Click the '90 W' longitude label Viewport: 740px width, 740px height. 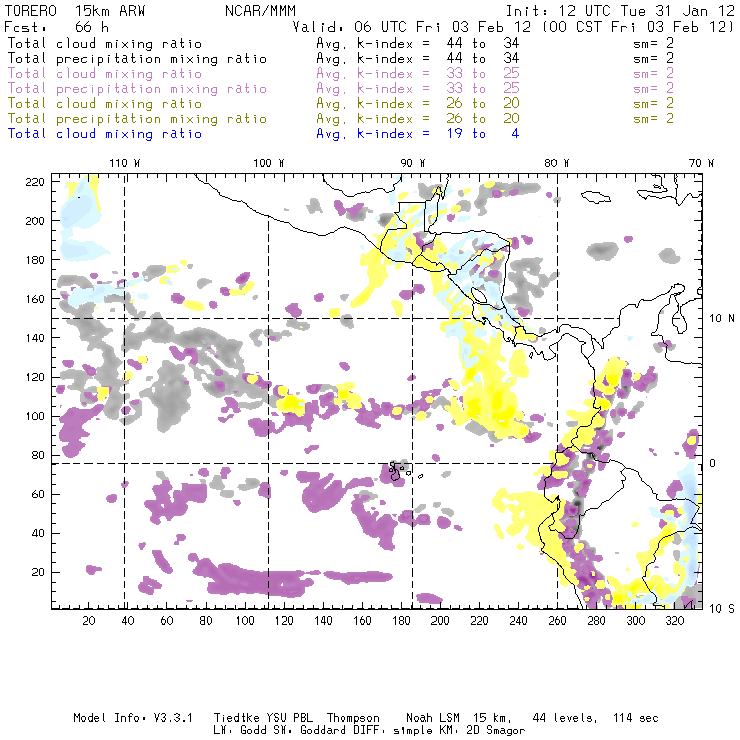(x=413, y=163)
